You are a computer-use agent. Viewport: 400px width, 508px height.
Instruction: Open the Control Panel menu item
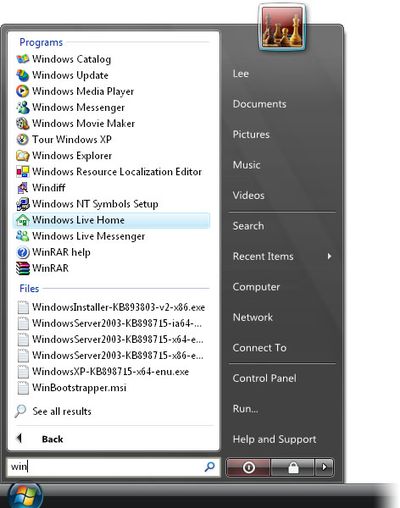(x=265, y=378)
